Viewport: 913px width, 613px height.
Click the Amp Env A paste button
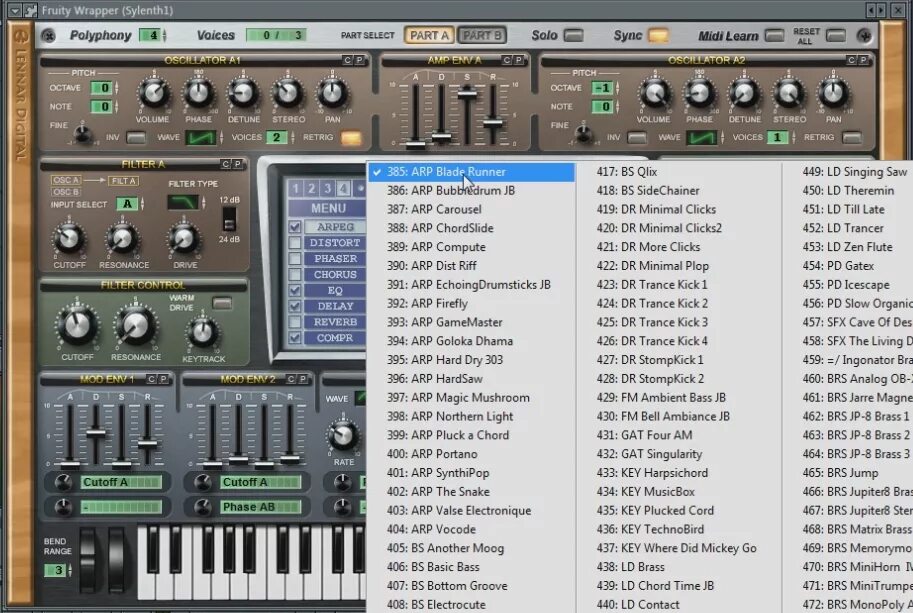(x=518, y=60)
